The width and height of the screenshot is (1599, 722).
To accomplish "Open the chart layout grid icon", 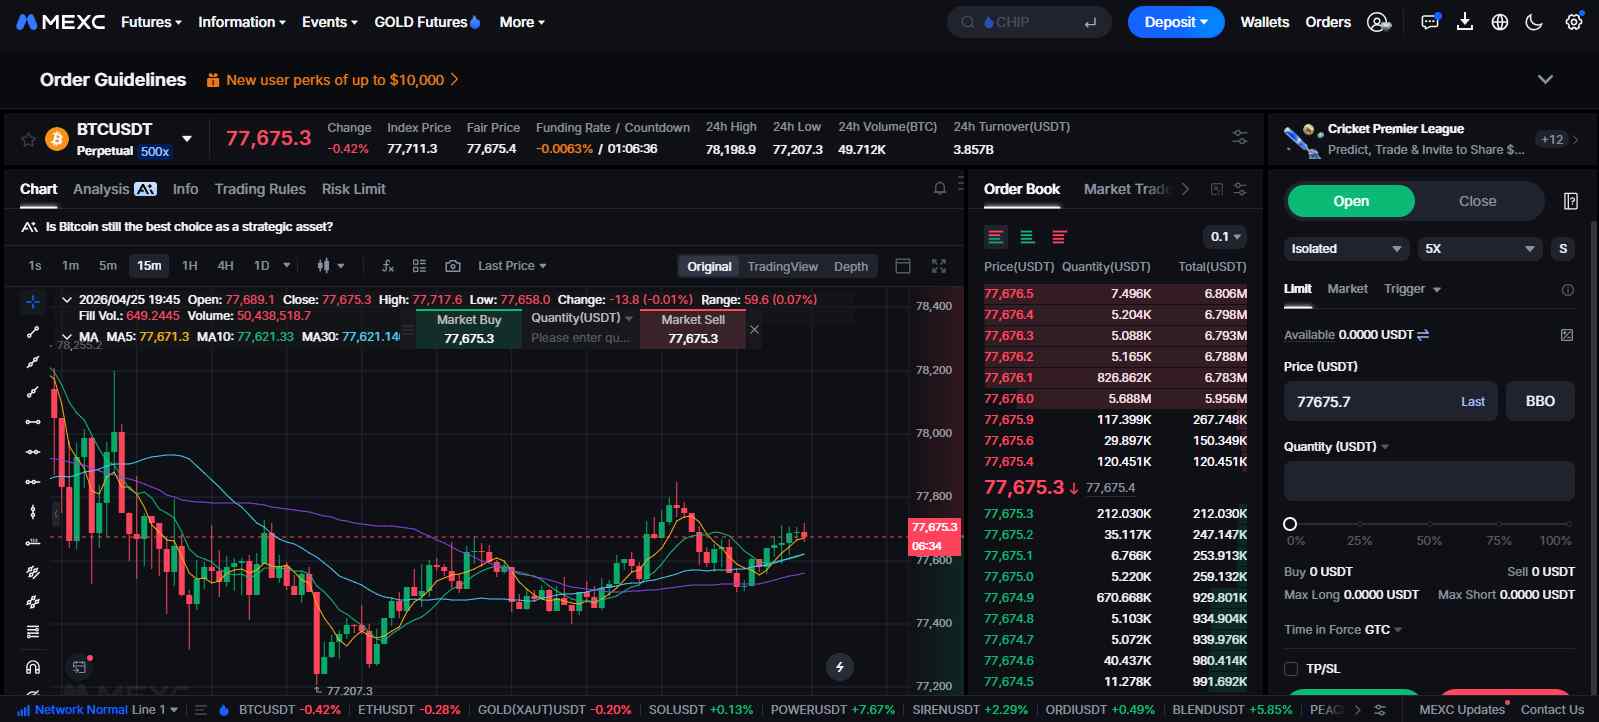I will click(x=419, y=266).
